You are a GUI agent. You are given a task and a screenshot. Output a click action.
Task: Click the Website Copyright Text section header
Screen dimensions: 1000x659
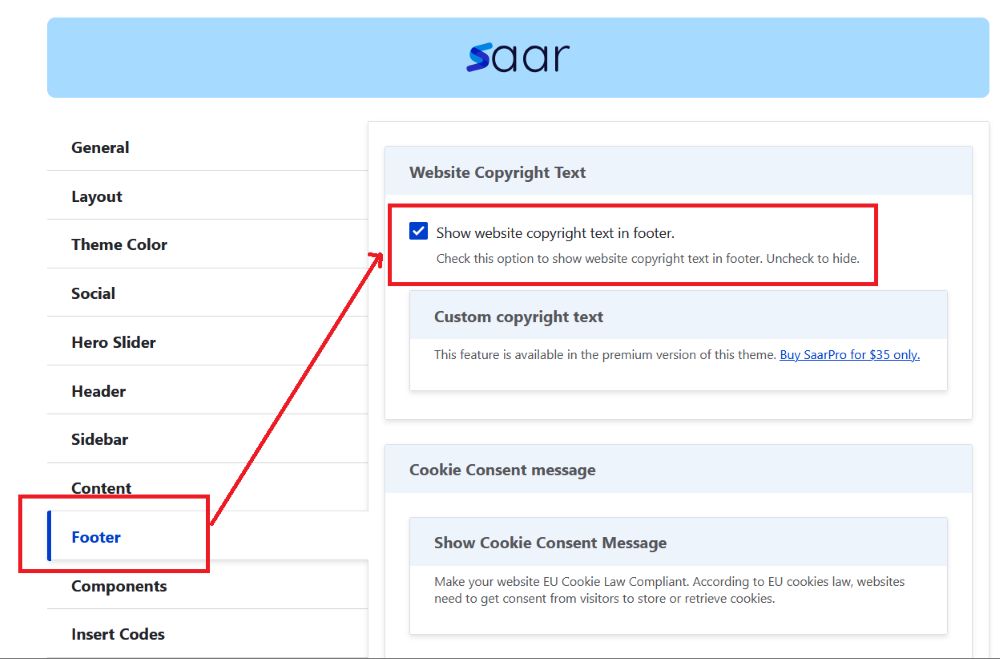point(497,172)
